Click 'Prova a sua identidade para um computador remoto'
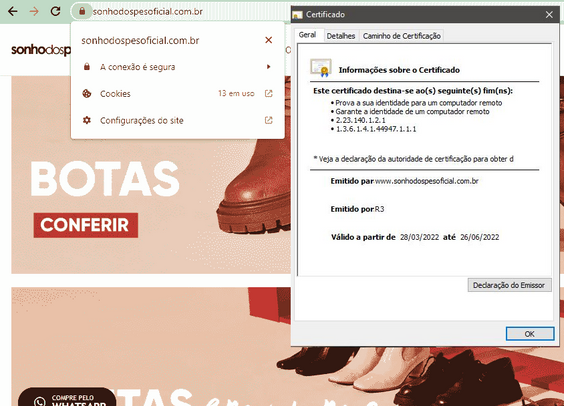Image resolution: width=564 pixels, height=406 pixels. coord(419,103)
